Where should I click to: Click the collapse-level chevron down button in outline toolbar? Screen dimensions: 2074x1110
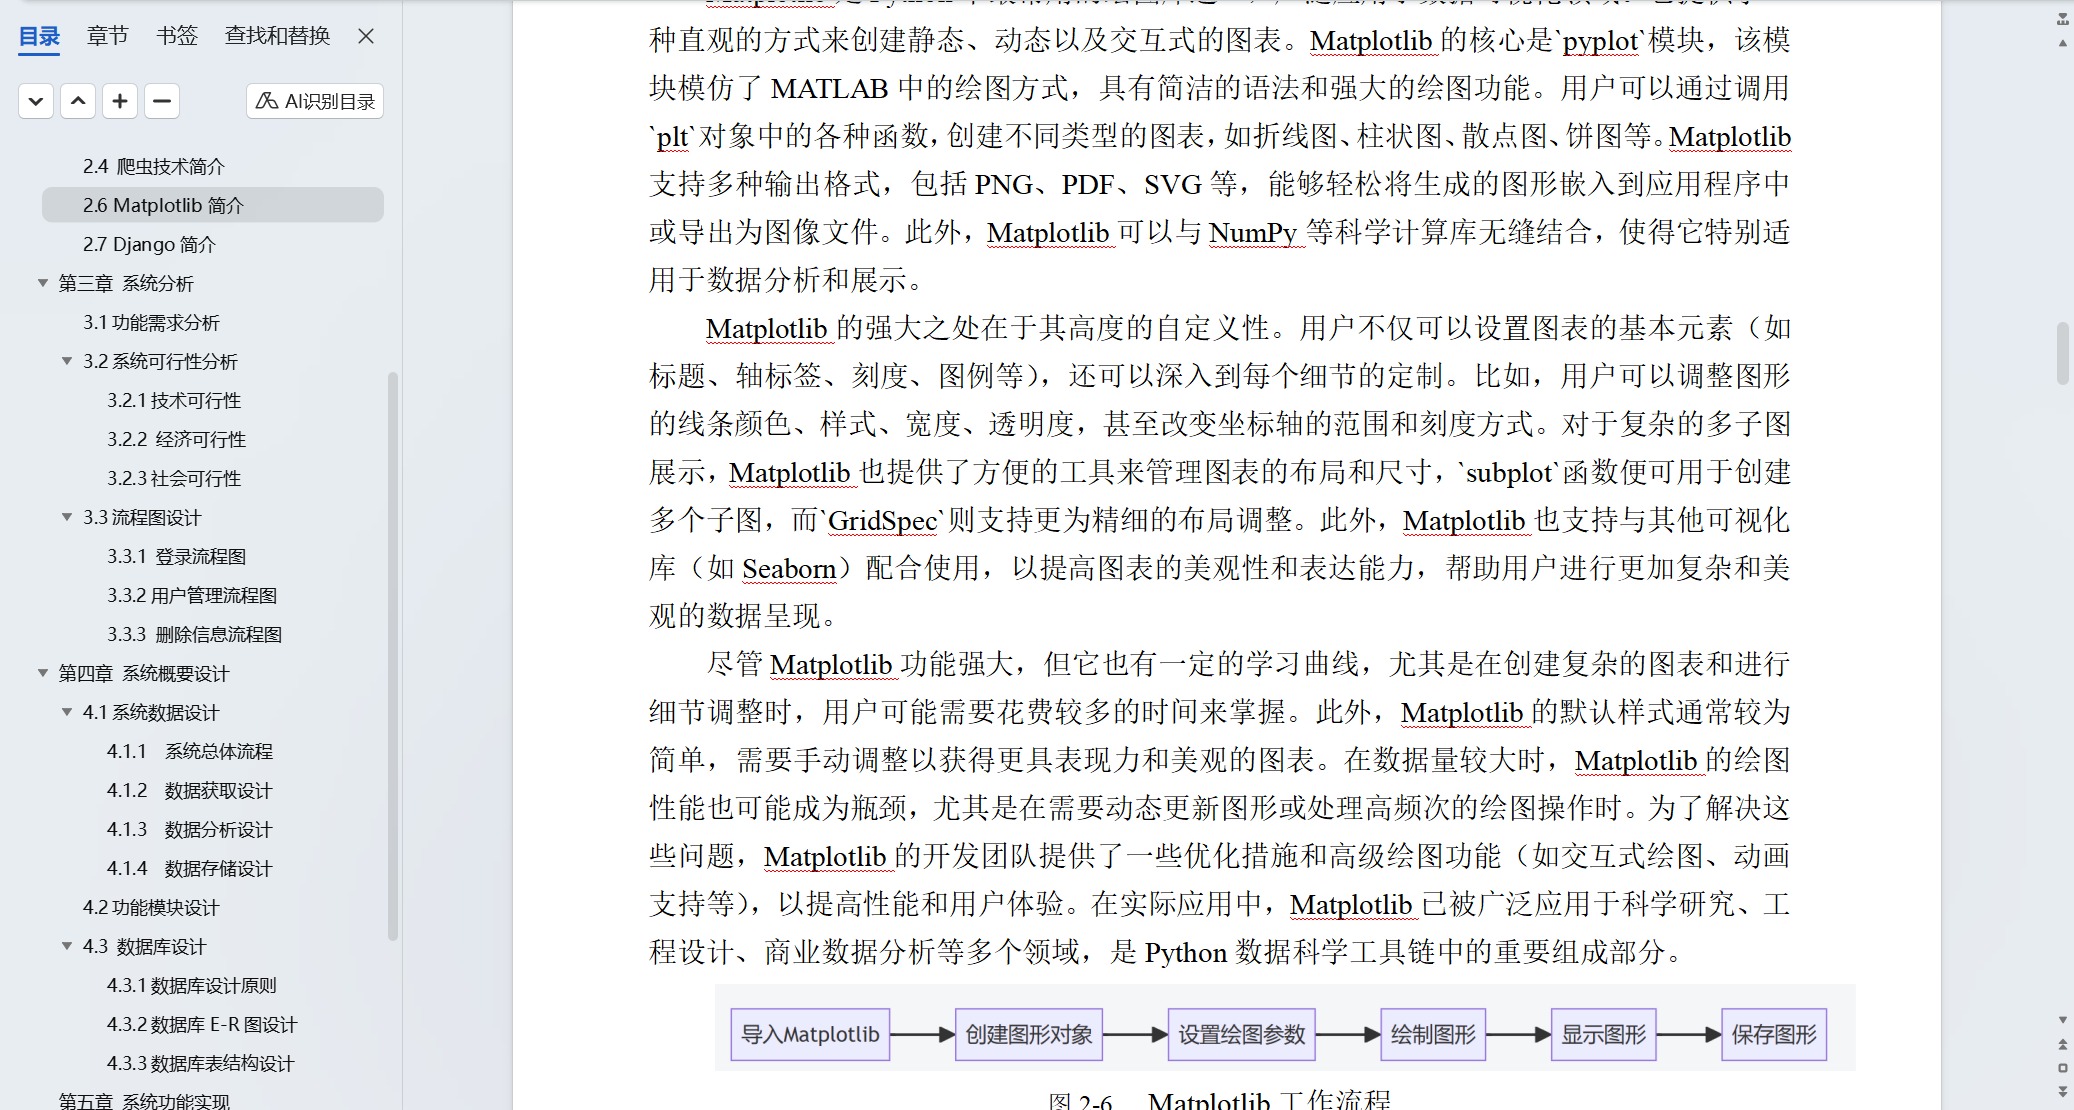(x=36, y=101)
